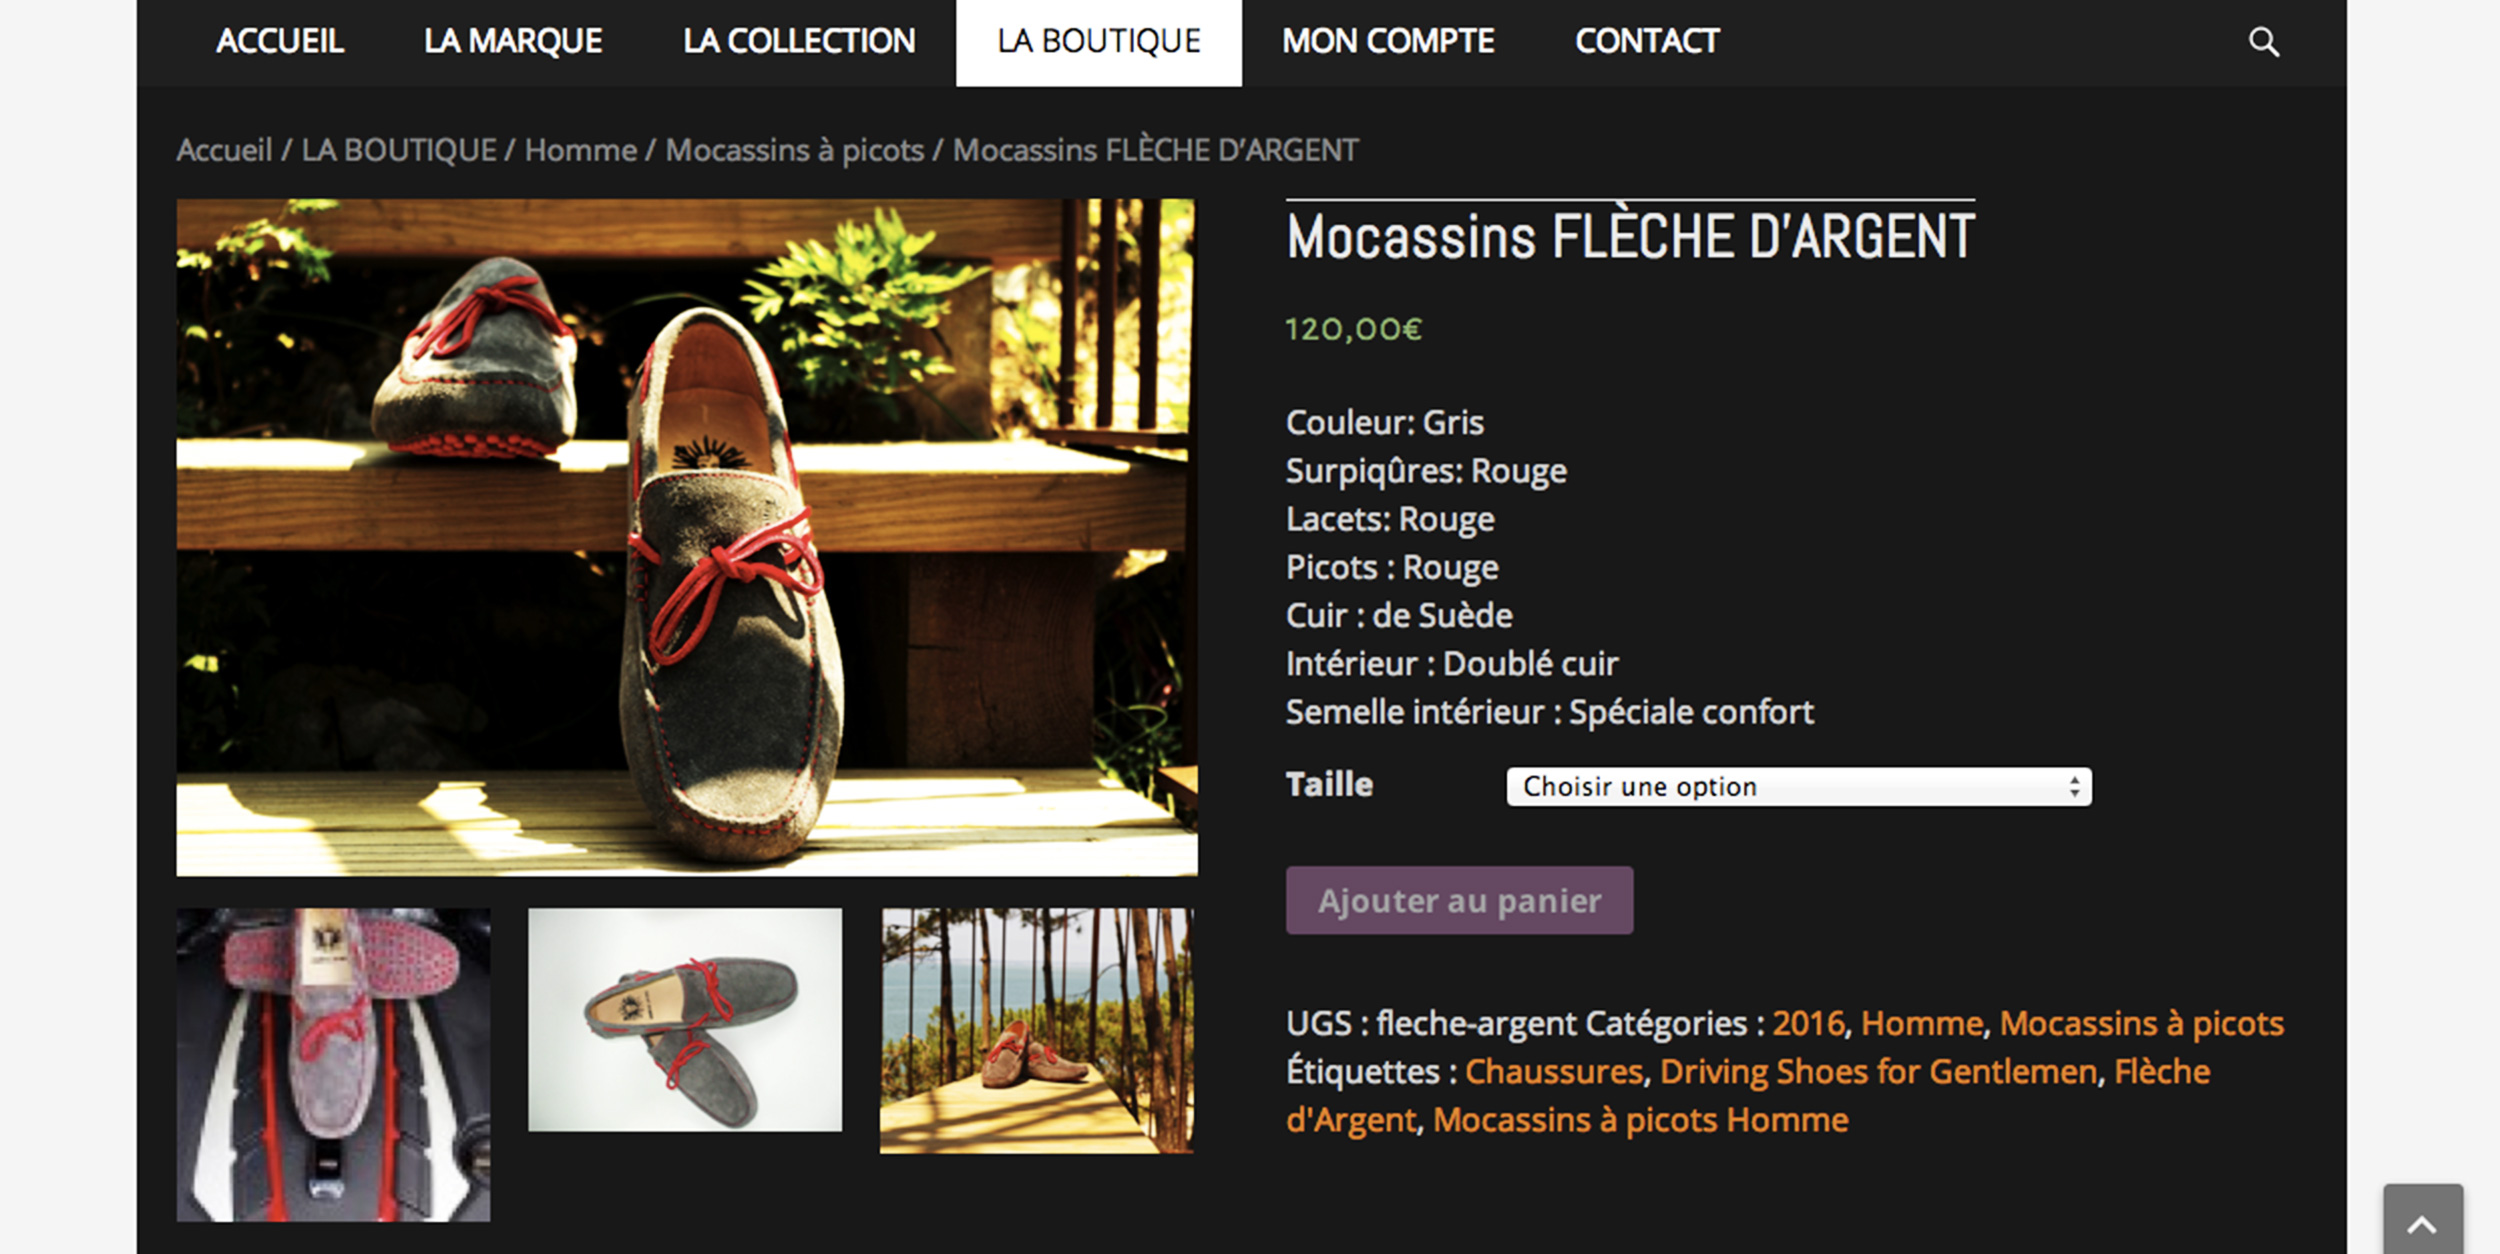Go to ACCUEIL in the navigation menu
The image size is (2500, 1254).
click(x=280, y=41)
